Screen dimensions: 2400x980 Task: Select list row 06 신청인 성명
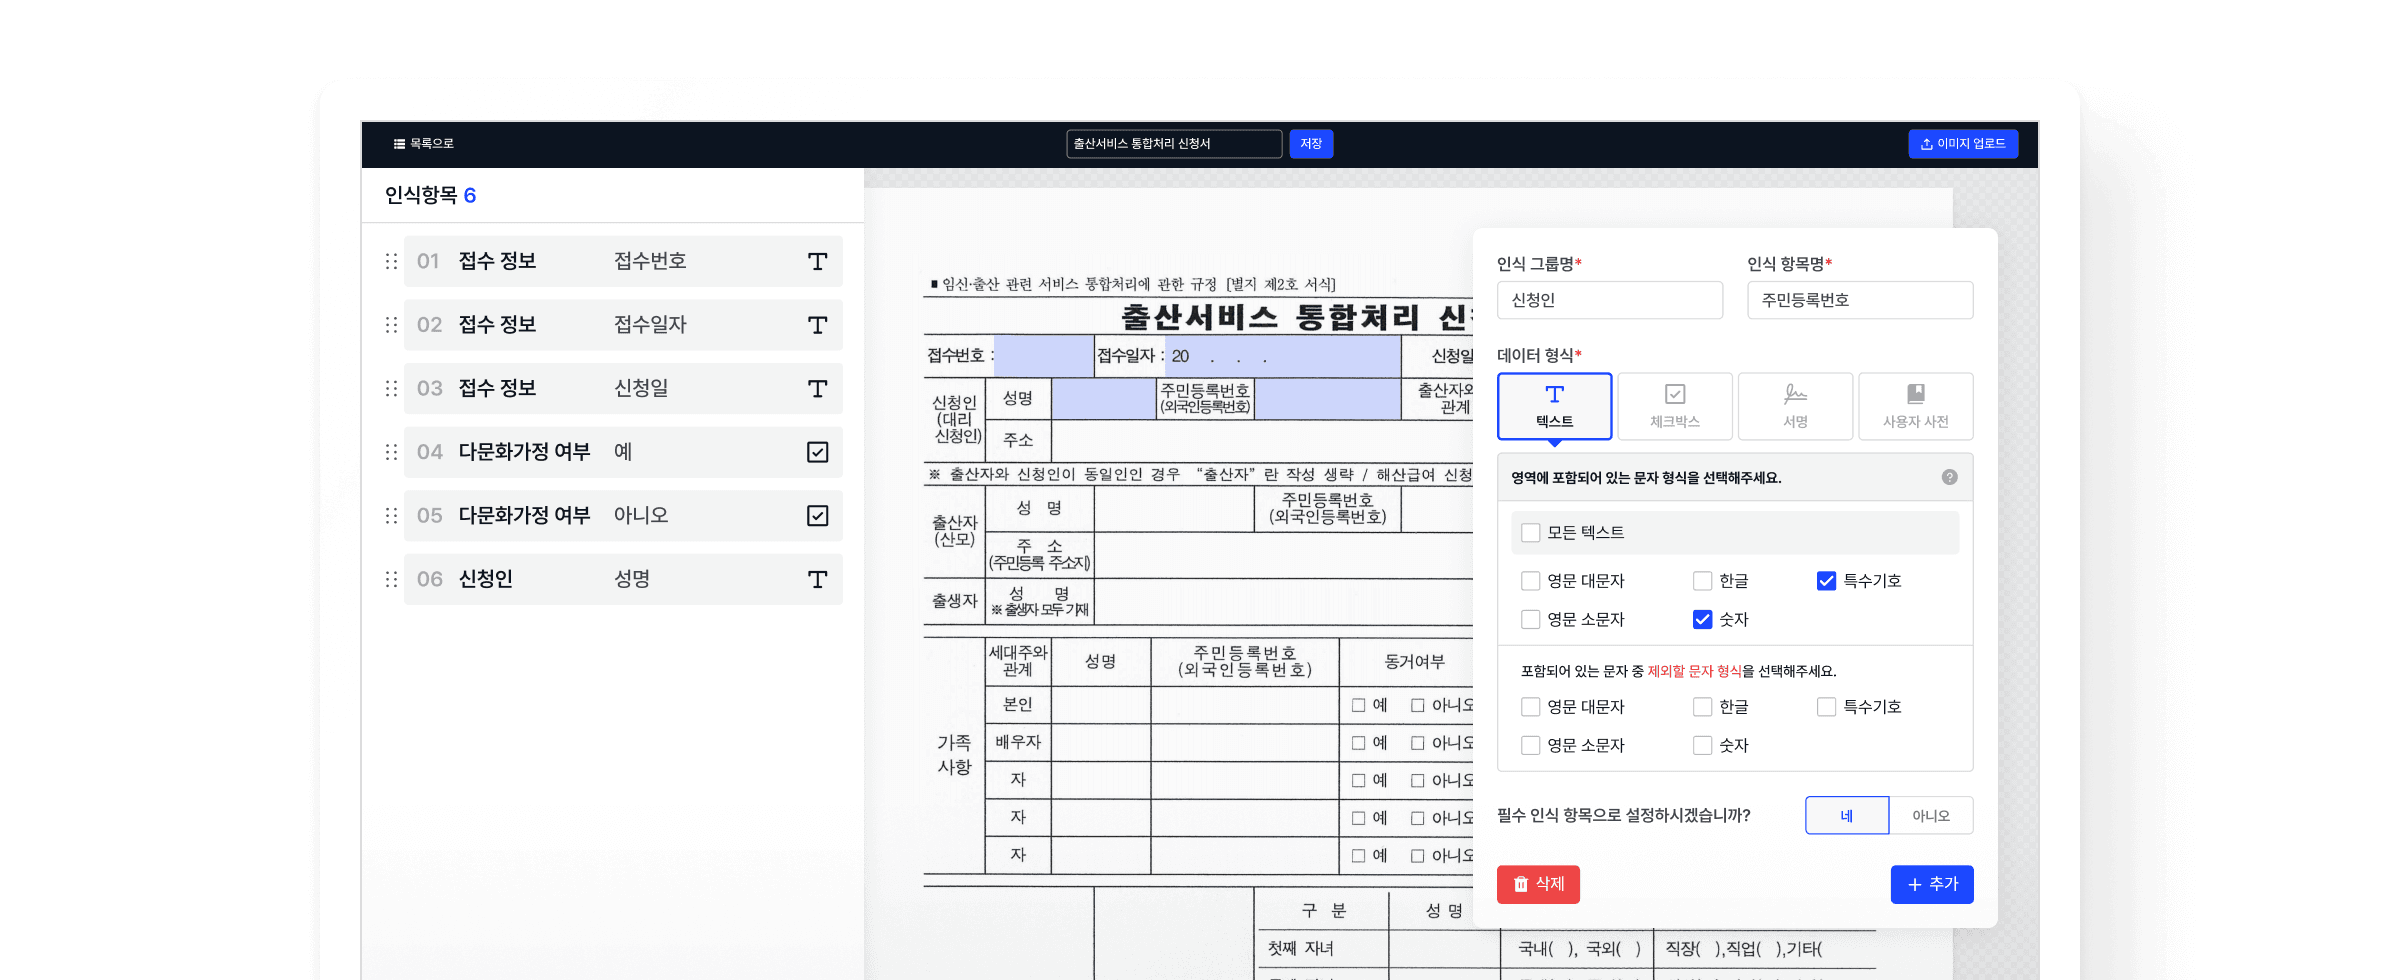(x=623, y=579)
